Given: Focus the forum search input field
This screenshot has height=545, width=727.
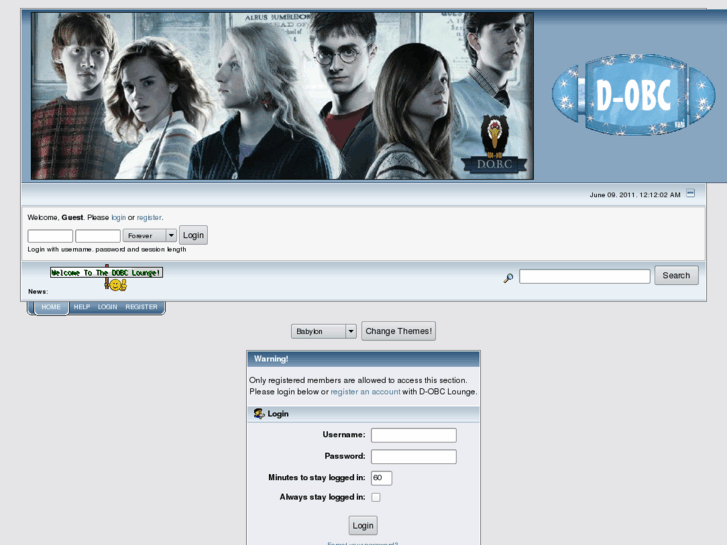Looking at the screenshot, I should 585,276.
